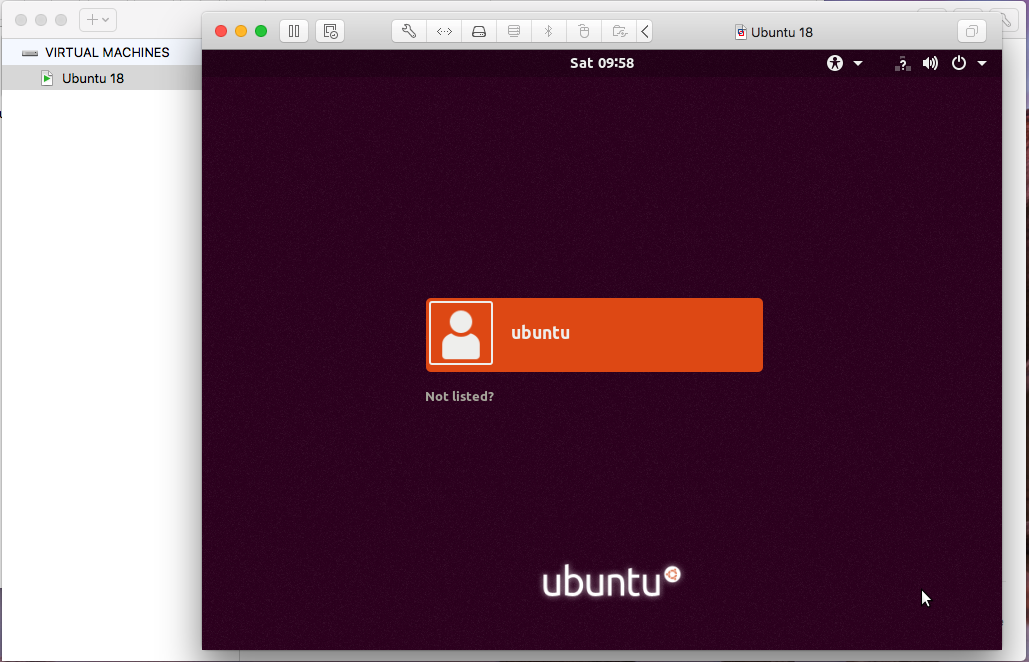
Task: Close the Ubuntu 18 VM window
Action: (221, 31)
